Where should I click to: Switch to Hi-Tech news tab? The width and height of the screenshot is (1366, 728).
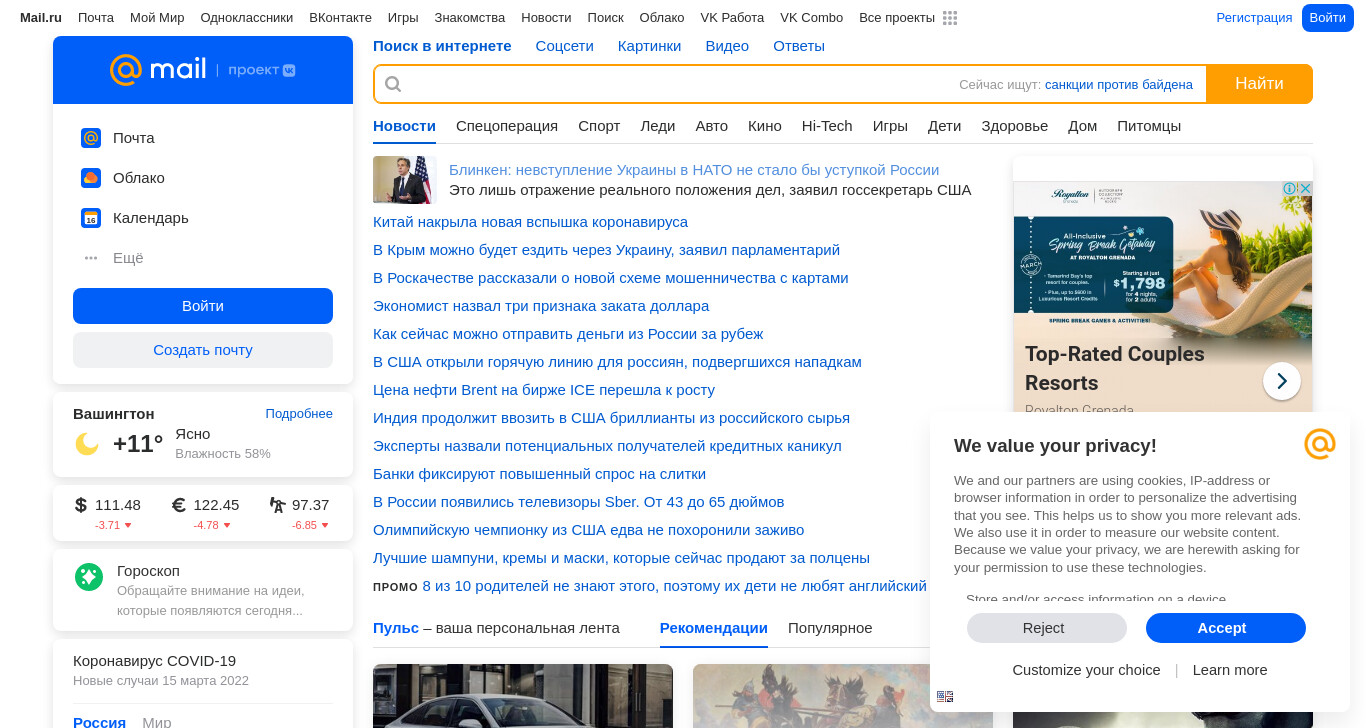[x=827, y=126]
